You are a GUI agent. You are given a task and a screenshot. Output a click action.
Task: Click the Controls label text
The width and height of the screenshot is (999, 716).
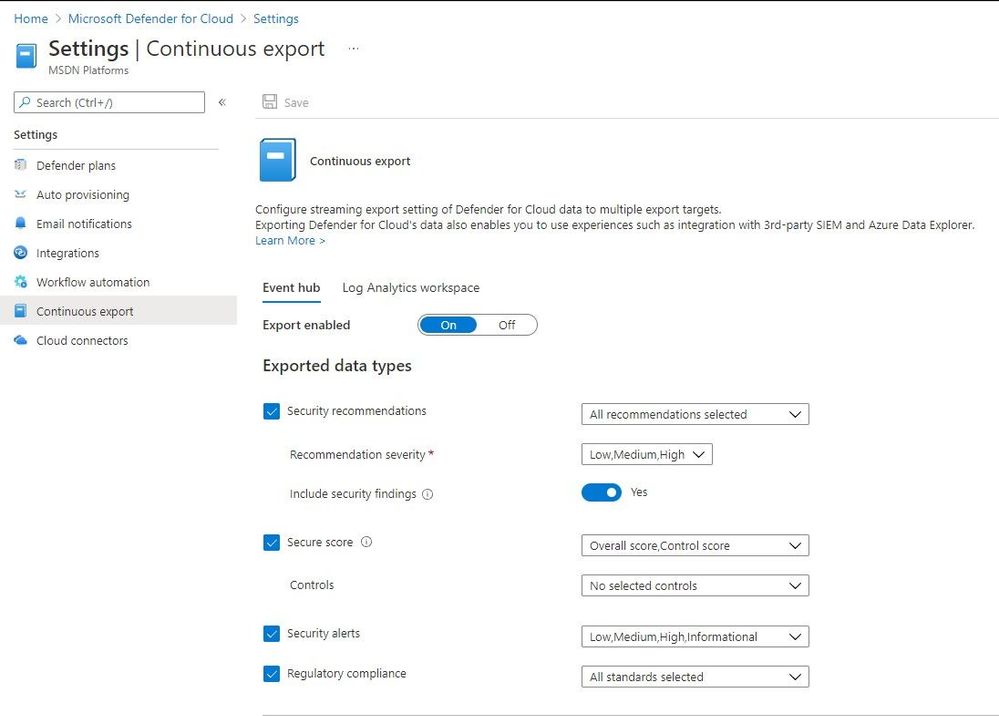tap(312, 585)
